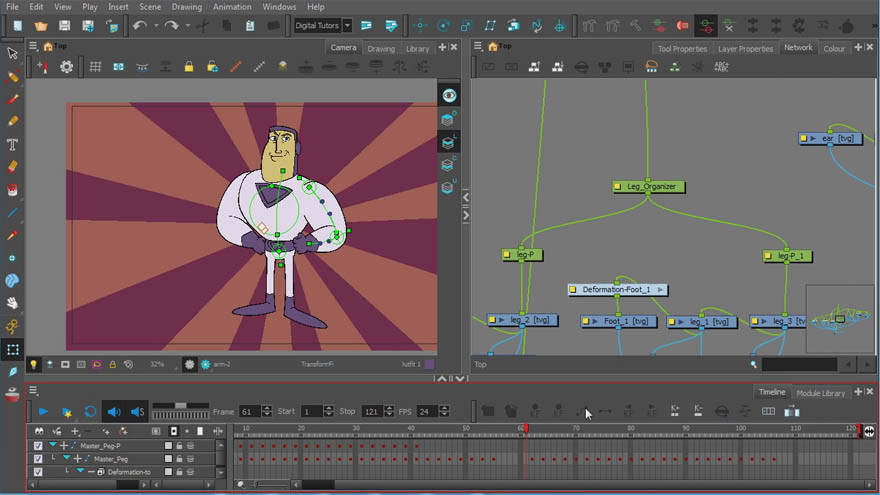Click the gear settings icon in Camera toolbar
Screen dimensions: 880x495
click(x=66, y=67)
